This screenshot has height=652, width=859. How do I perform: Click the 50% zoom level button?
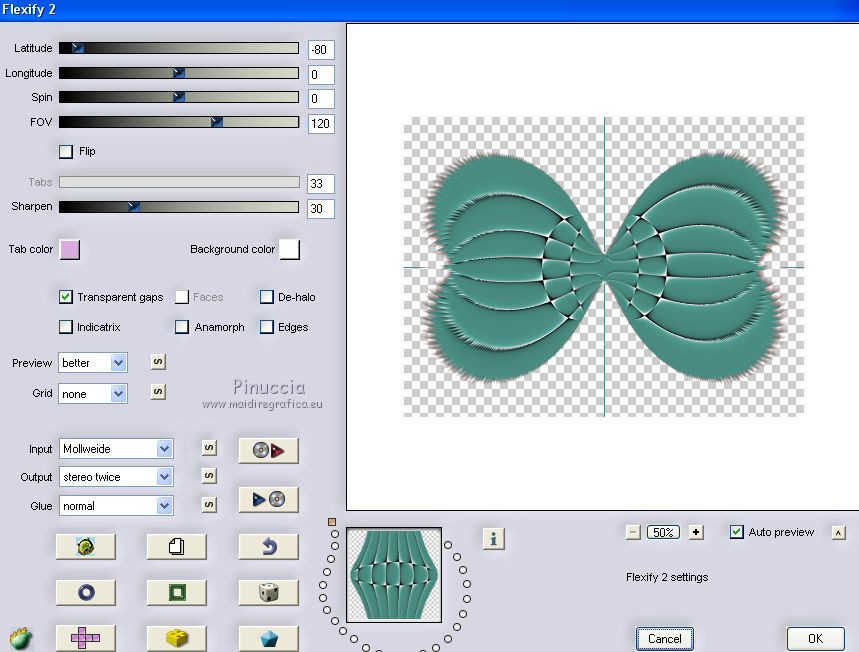663,532
